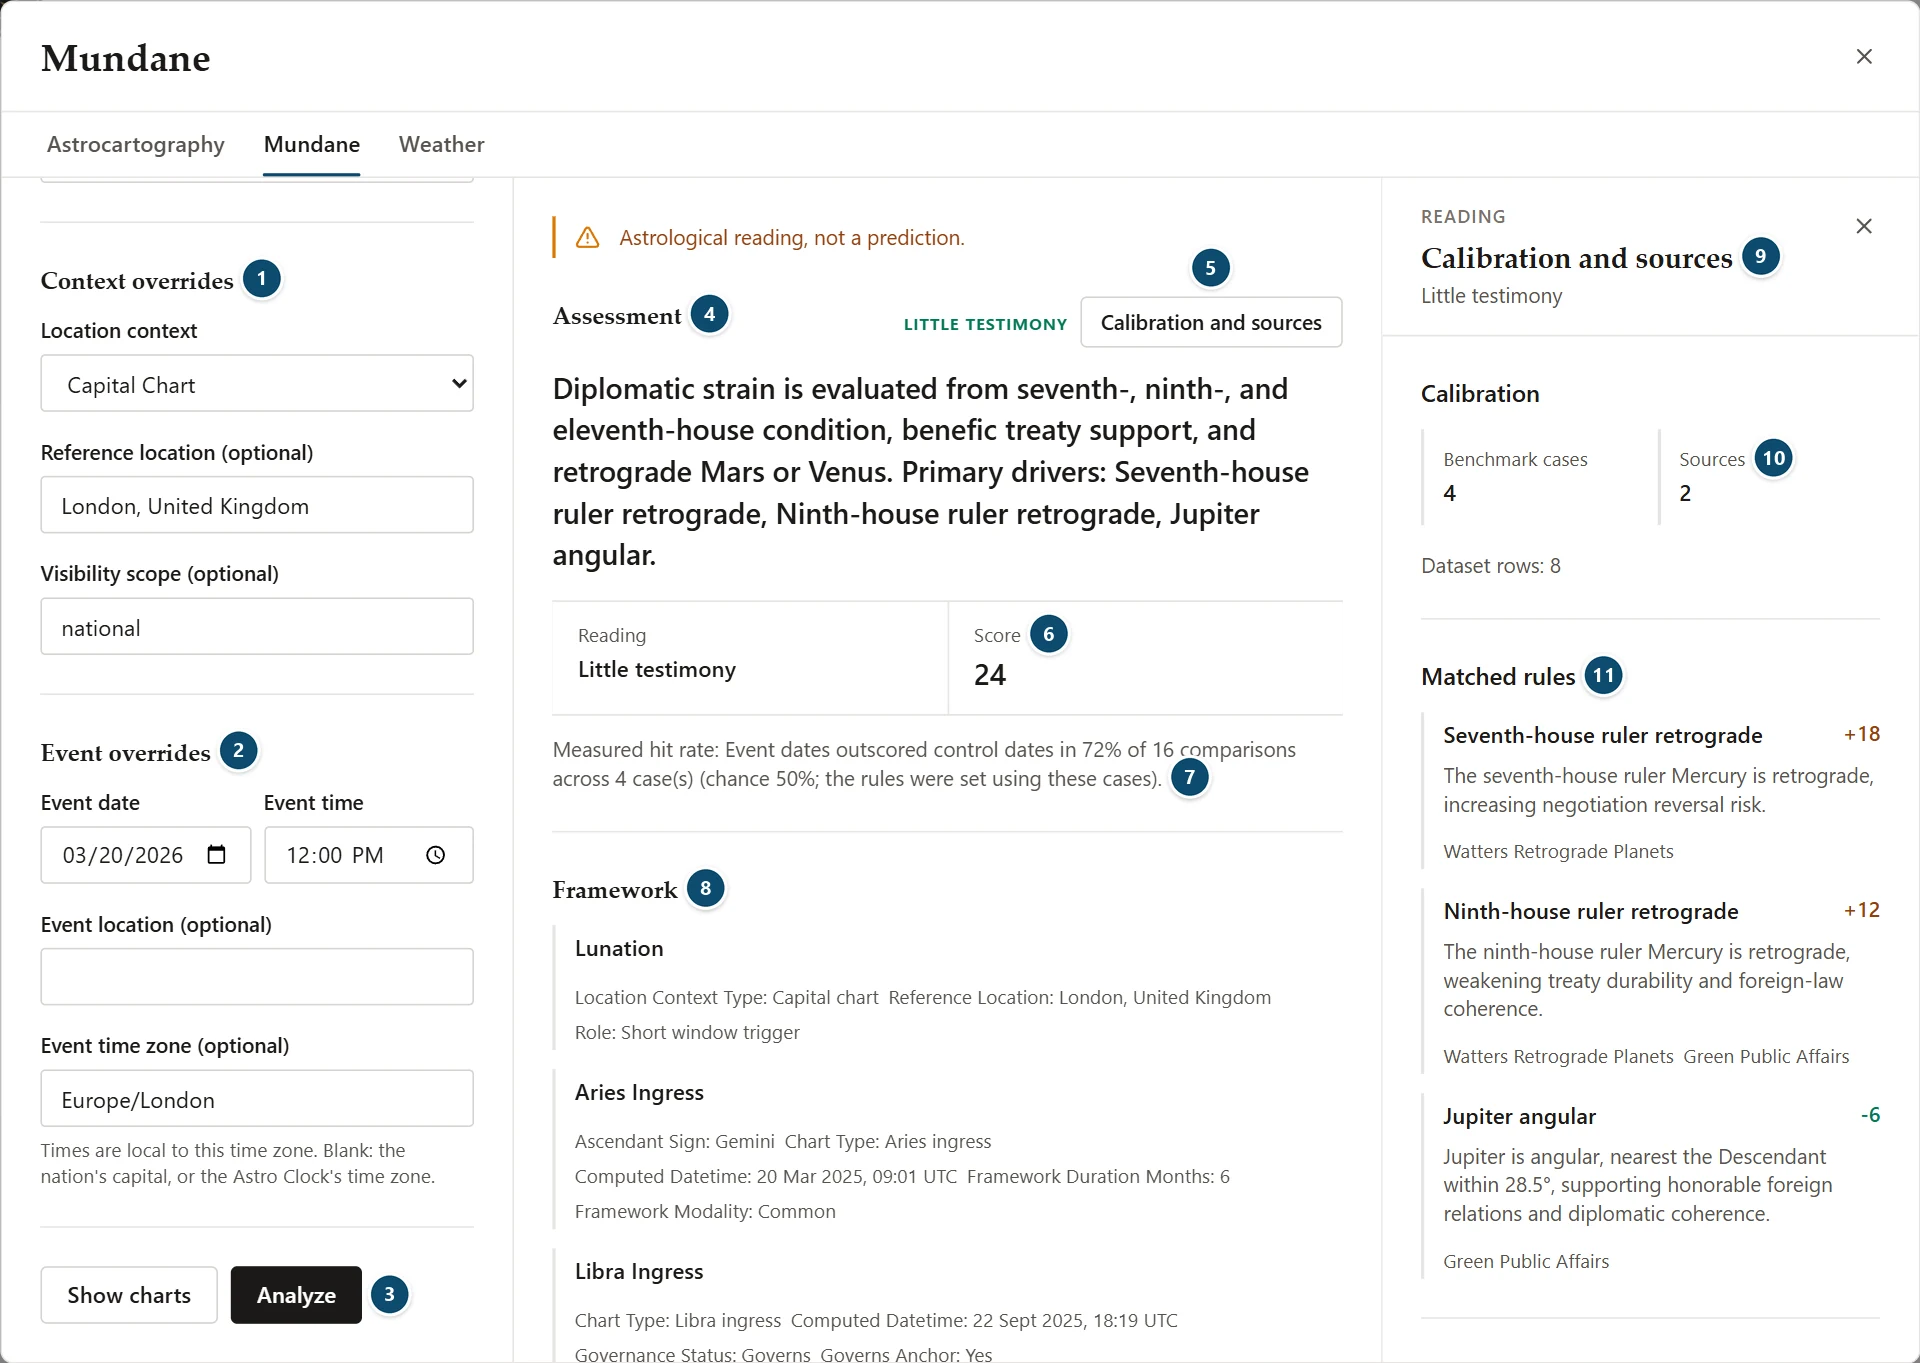Focus the Reference location field

[257, 505]
